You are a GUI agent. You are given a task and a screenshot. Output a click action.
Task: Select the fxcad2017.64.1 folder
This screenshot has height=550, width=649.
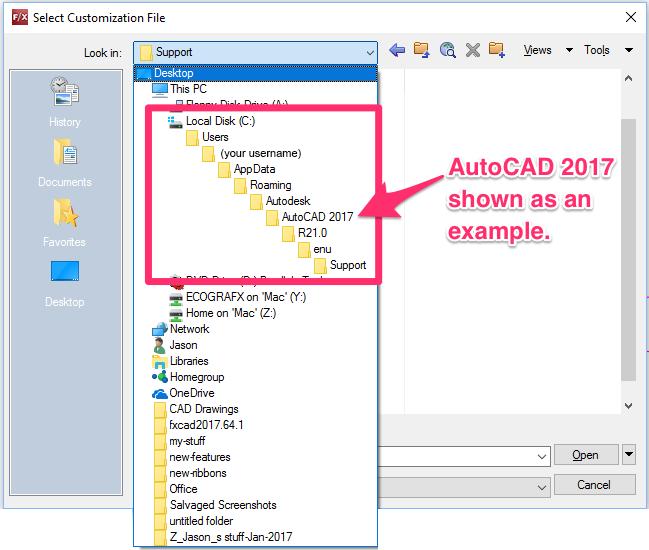point(199,425)
